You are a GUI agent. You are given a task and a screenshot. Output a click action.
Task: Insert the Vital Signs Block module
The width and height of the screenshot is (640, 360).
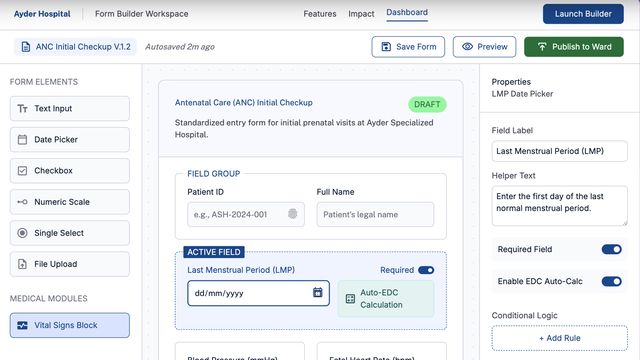click(x=70, y=325)
